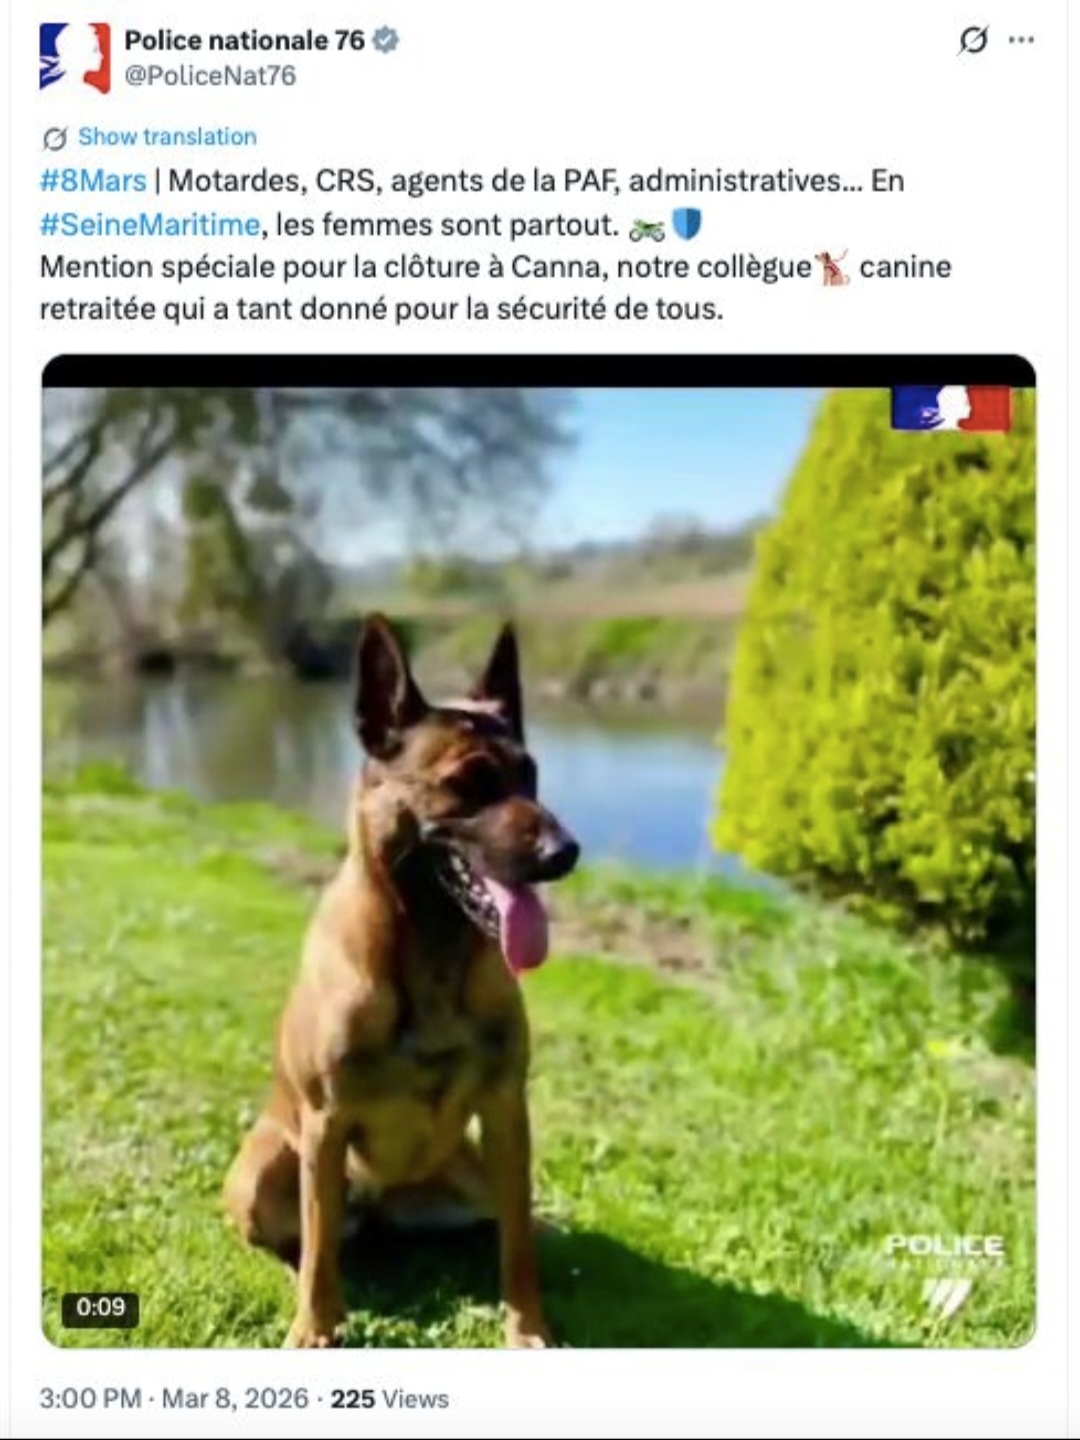This screenshot has height=1440, width=1080.
Task: Open the three-dot more options menu
Action: point(1021,40)
